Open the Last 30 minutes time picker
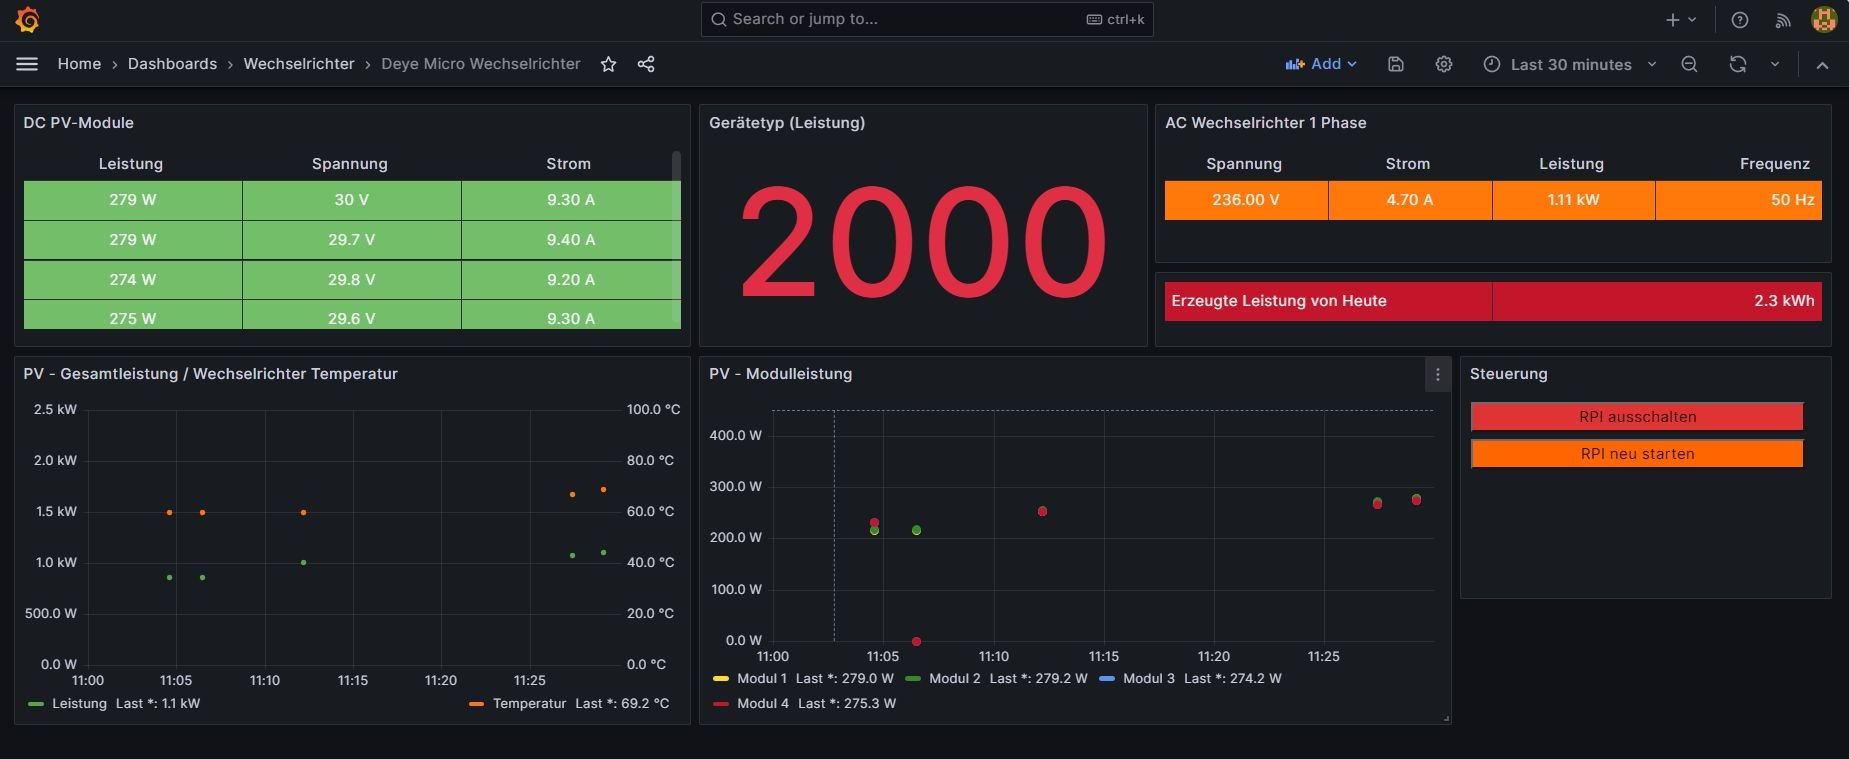Screen dimensions: 1849x759 (1570, 64)
